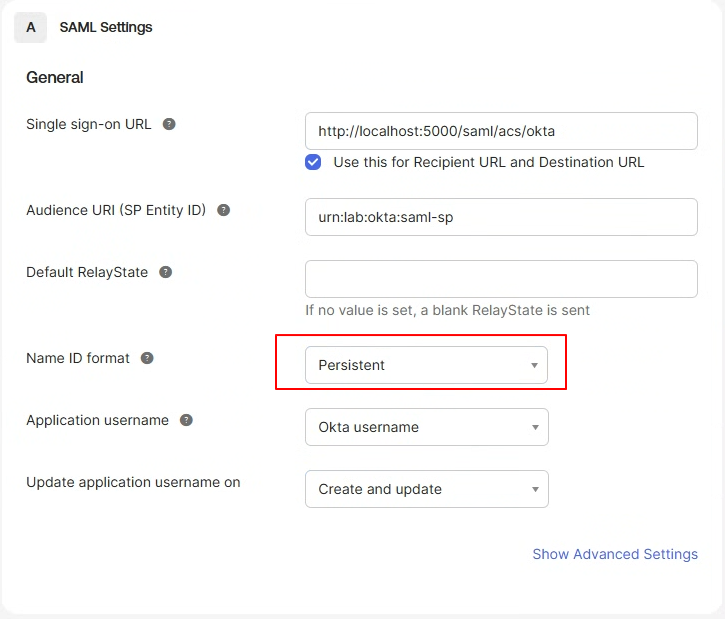Click Show Advanced Settings link
Image resolution: width=725 pixels, height=619 pixels.
pyautogui.click(x=615, y=554)
